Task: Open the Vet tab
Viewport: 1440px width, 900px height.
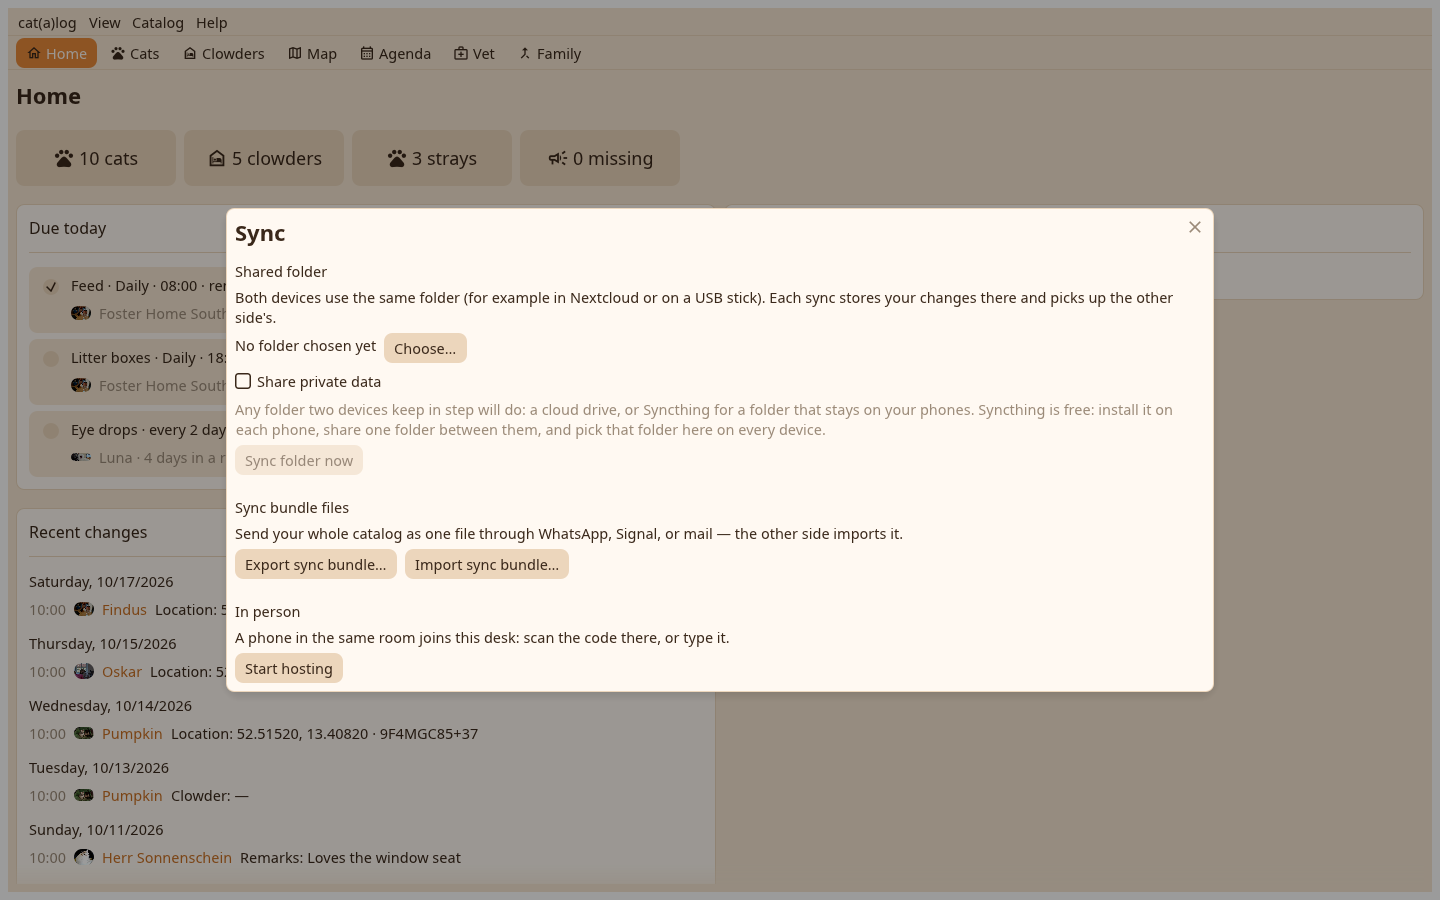Action: pyautogui.click(x=475, y=53)
